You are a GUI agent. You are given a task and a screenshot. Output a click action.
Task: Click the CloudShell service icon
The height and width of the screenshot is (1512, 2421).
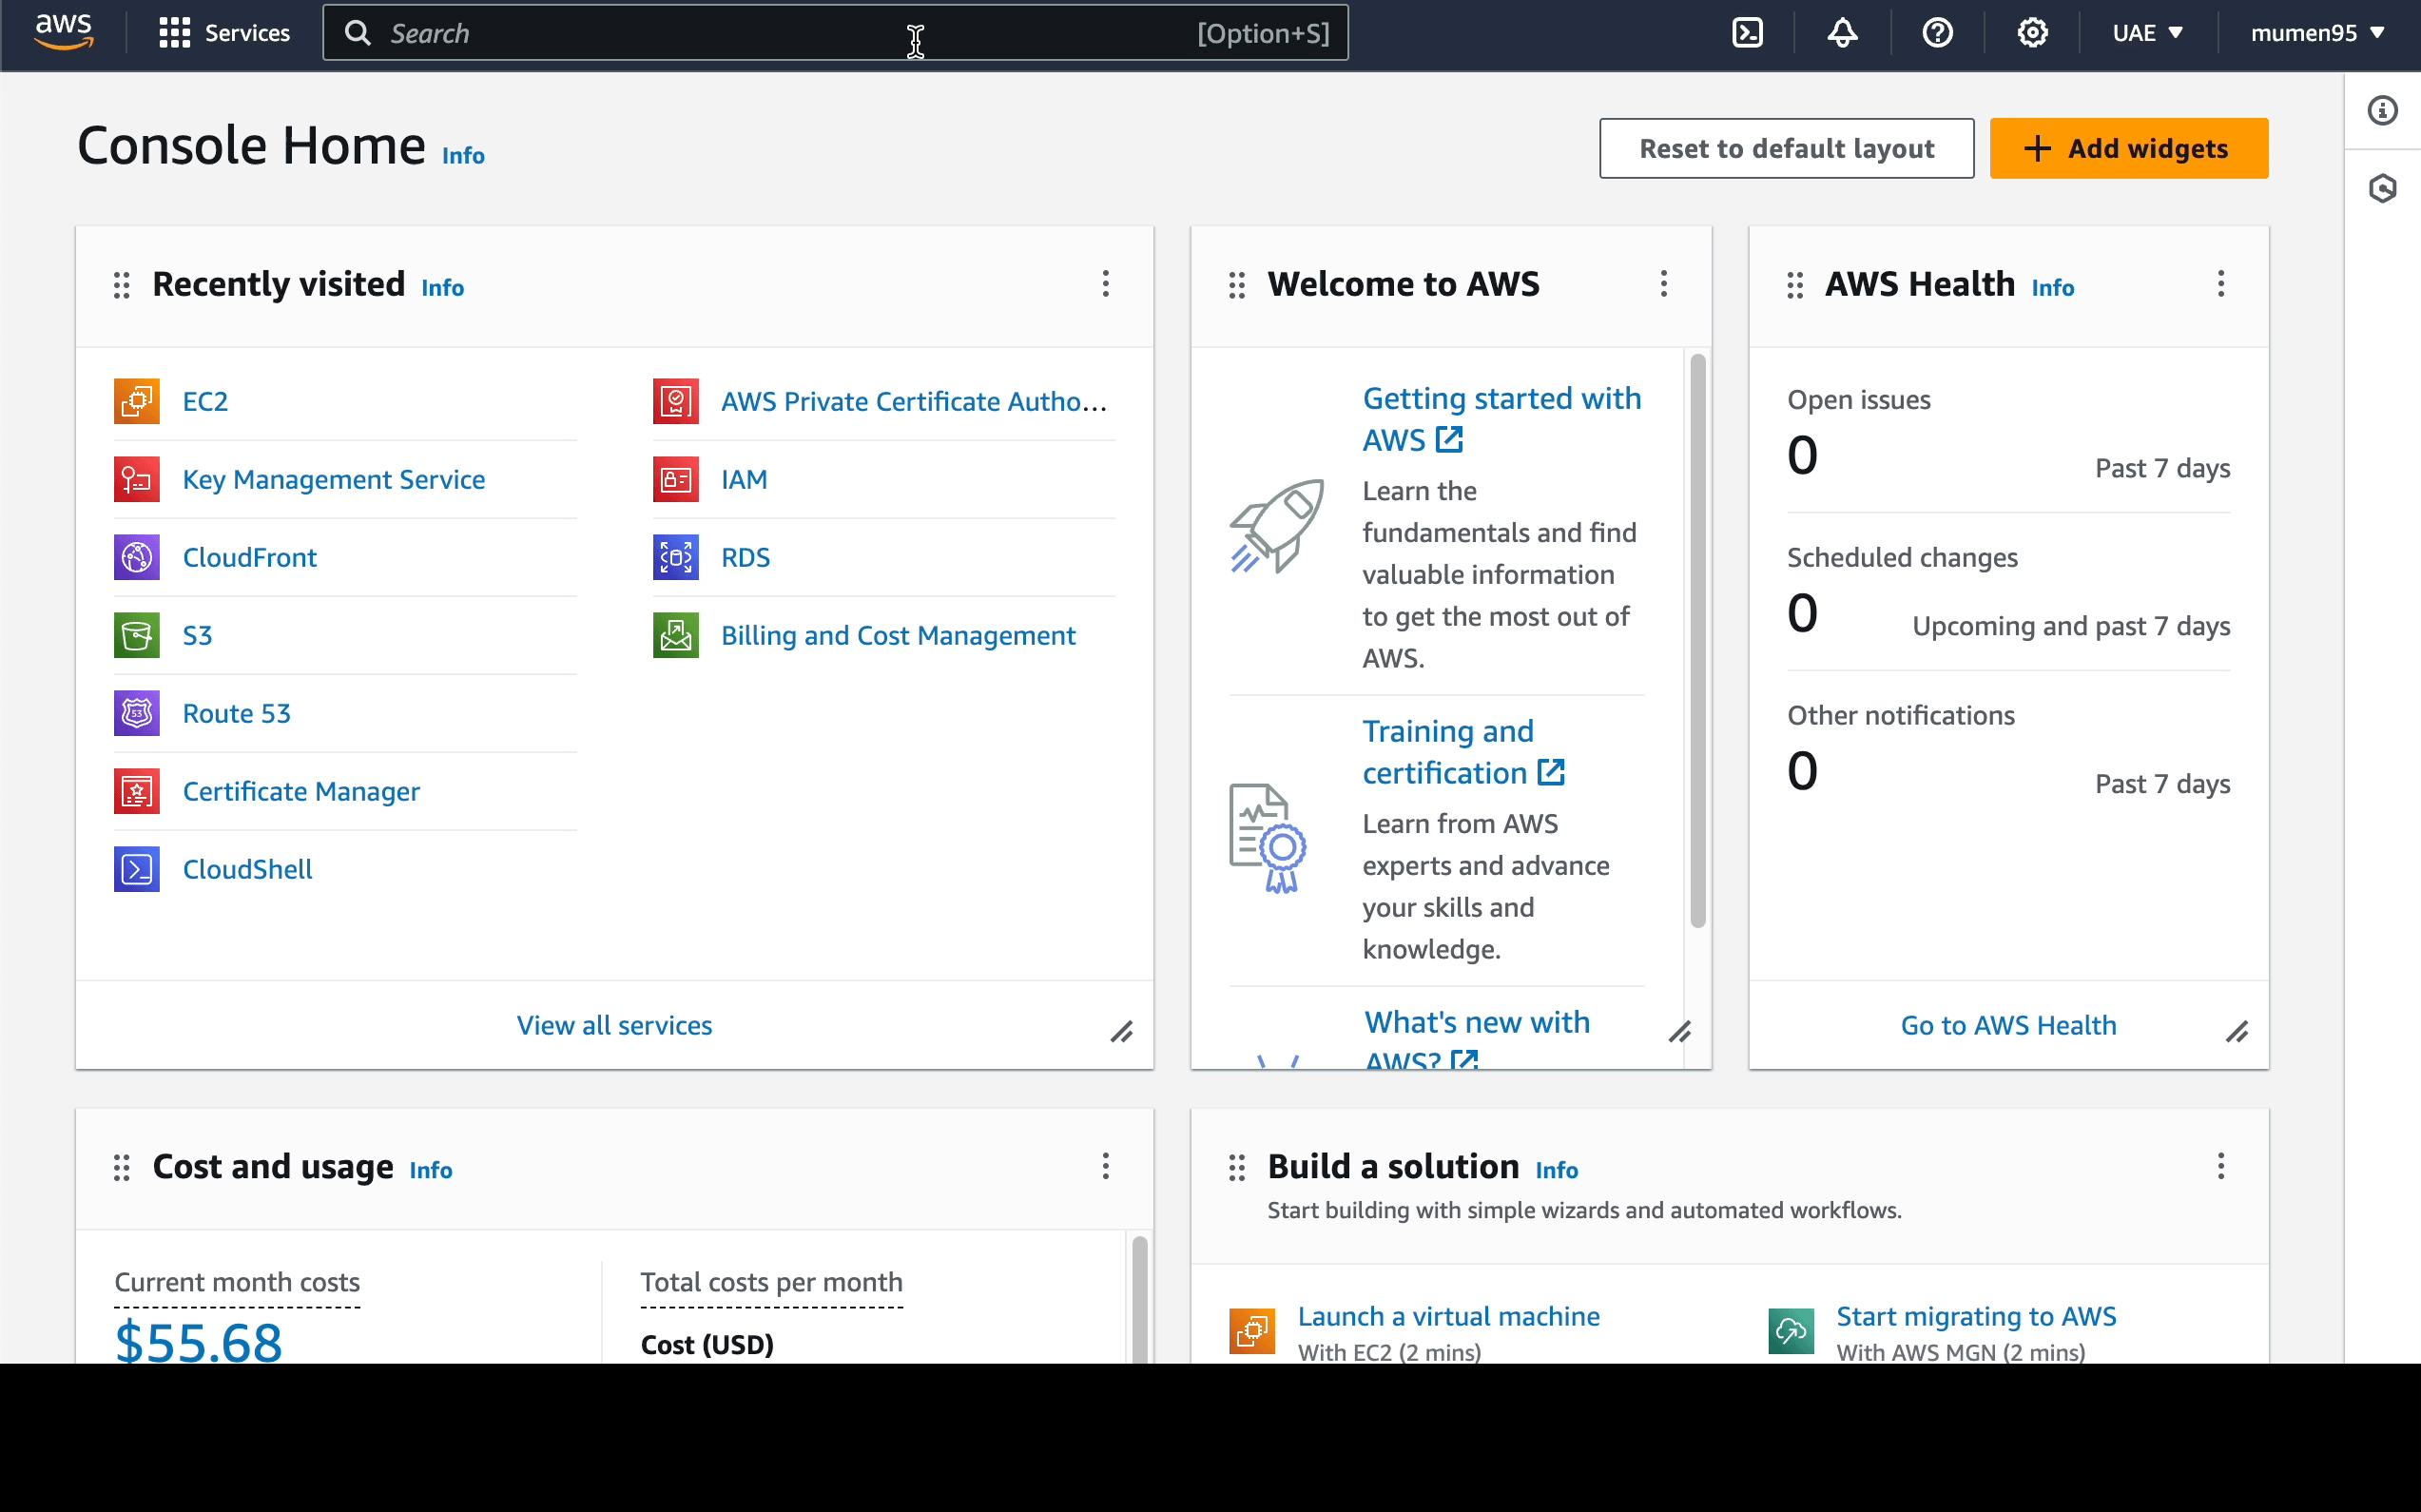pyautogui.click(x=136, y=867)
